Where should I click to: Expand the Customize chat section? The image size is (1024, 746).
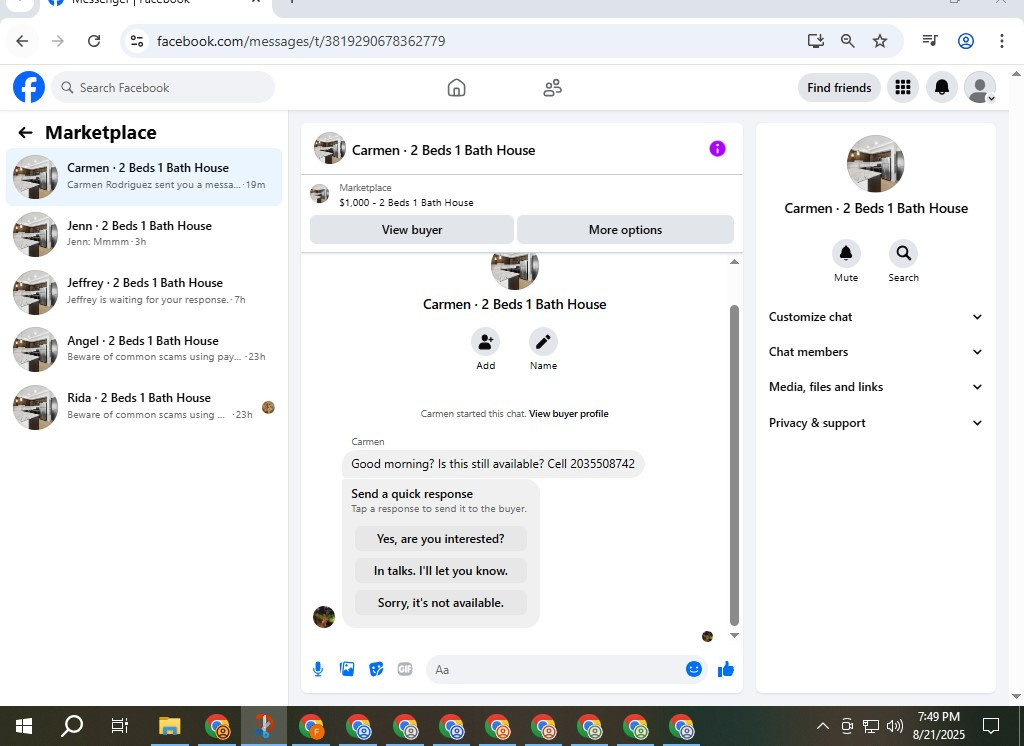(876, 317)
